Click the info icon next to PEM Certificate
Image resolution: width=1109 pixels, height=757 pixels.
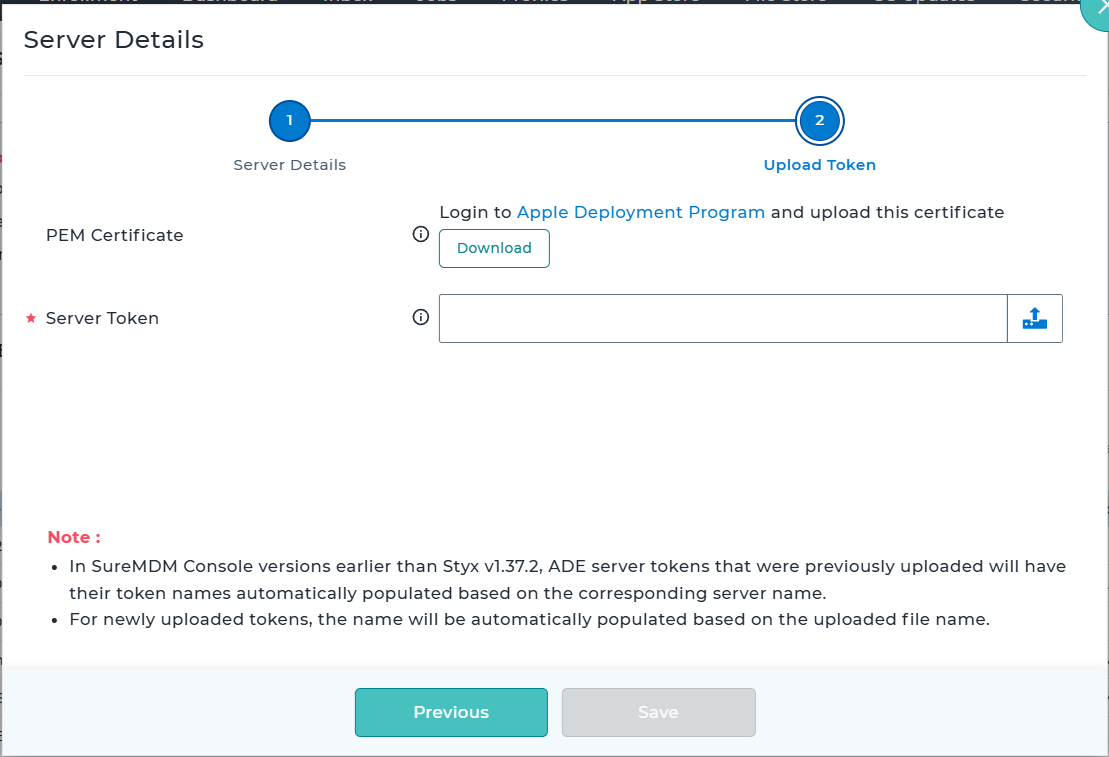click(421, 235)
